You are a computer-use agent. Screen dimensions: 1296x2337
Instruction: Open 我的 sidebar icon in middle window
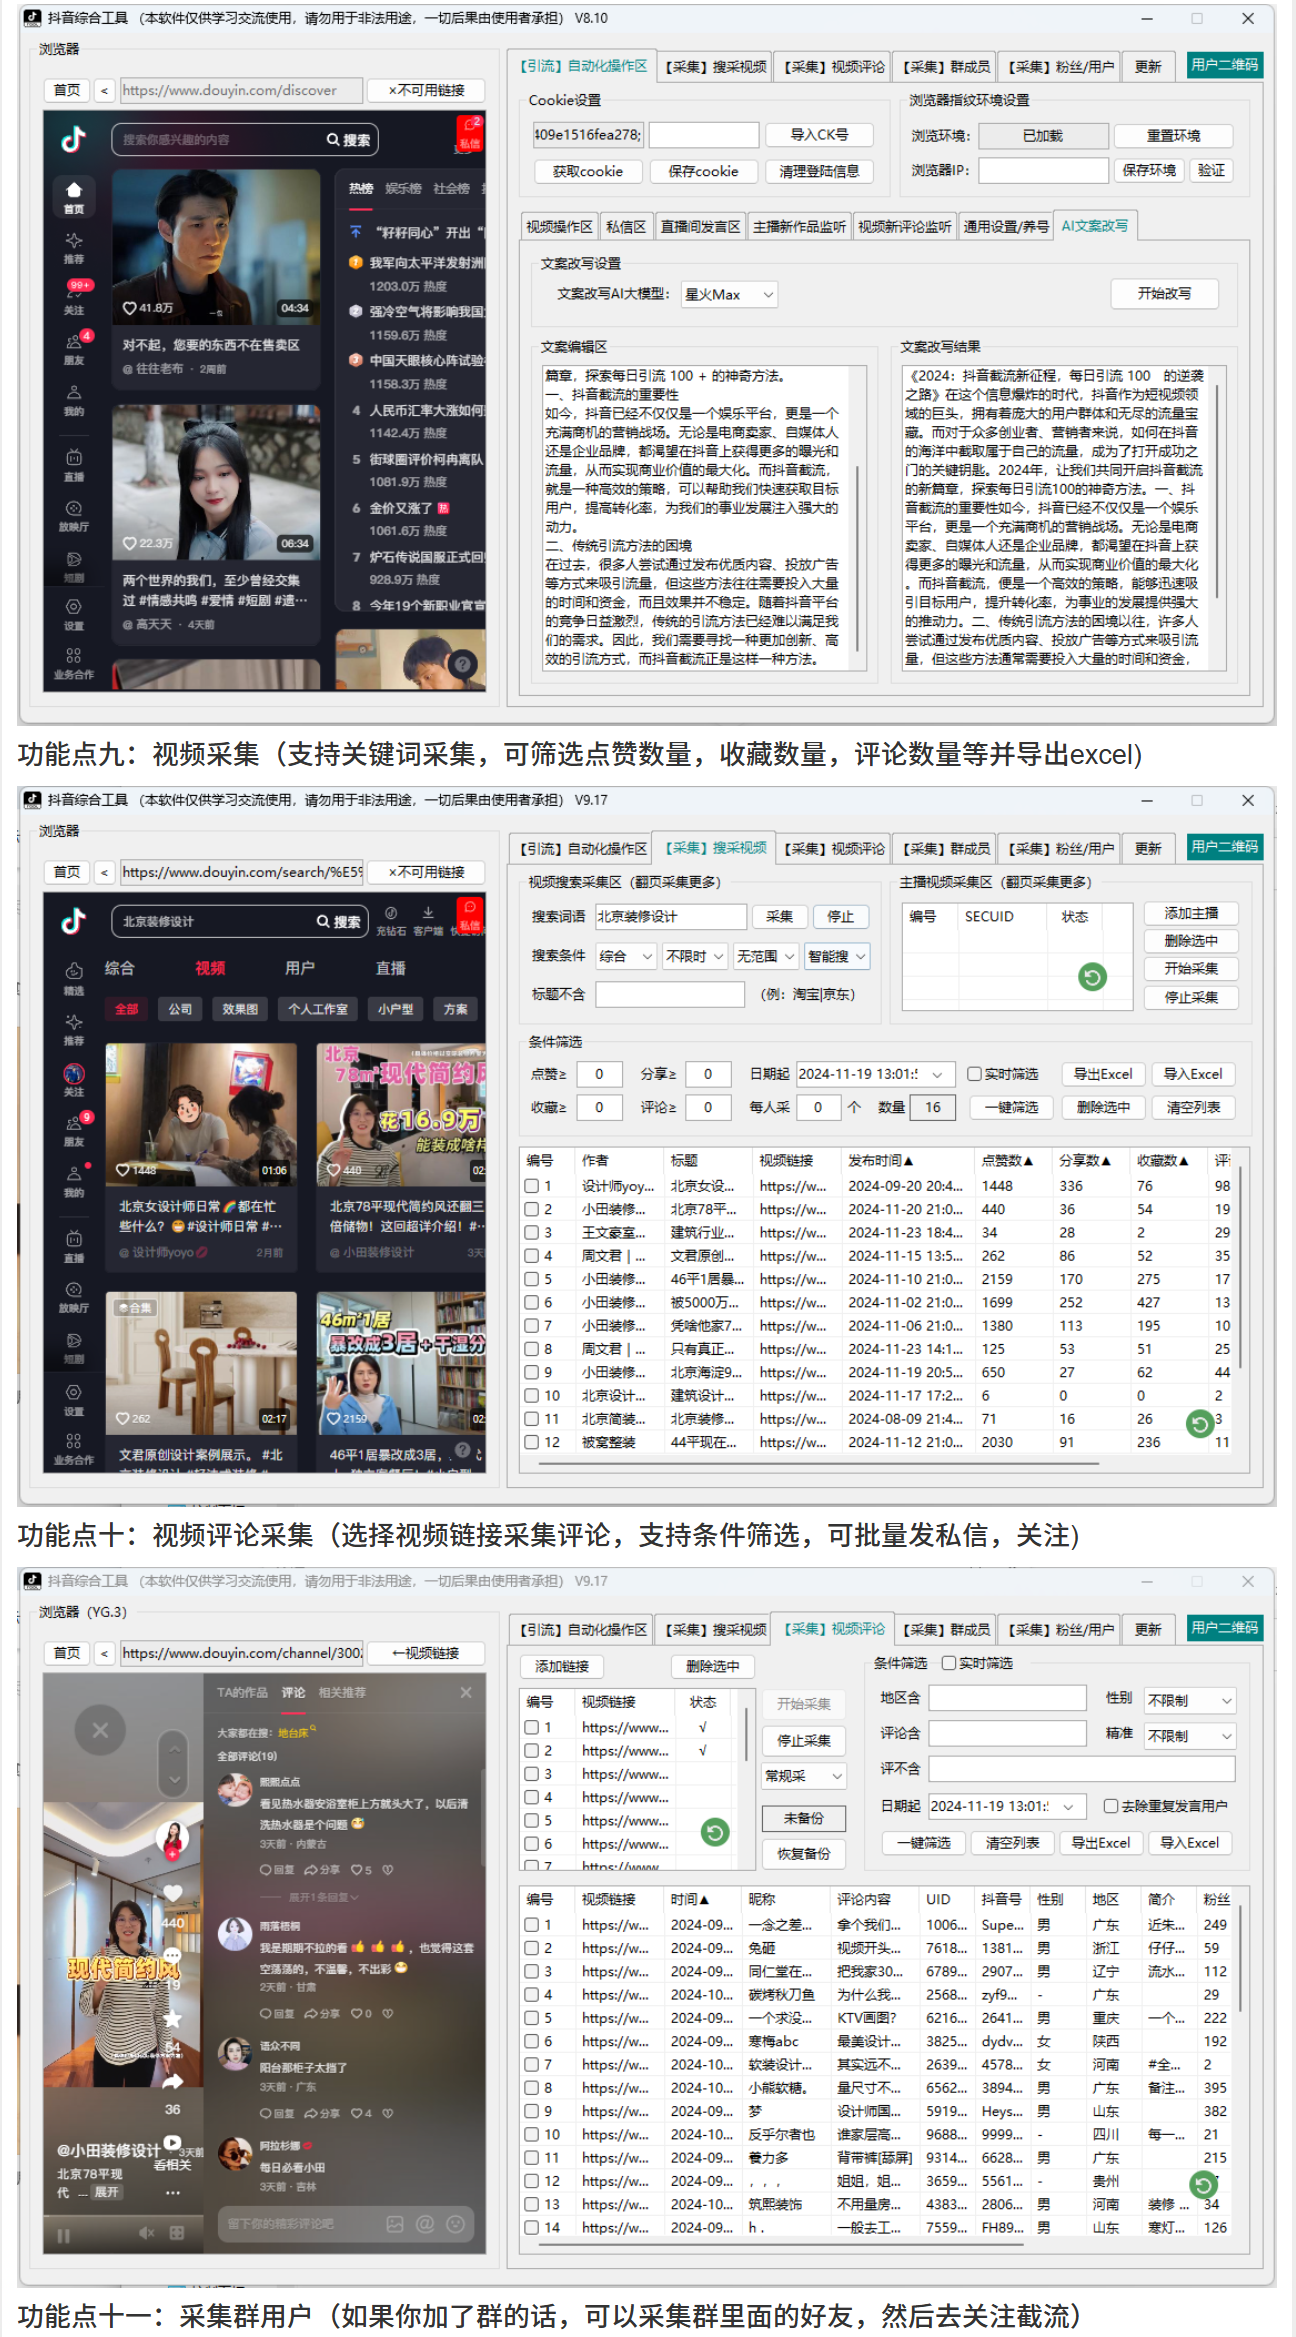click(x=74, y=1180)
